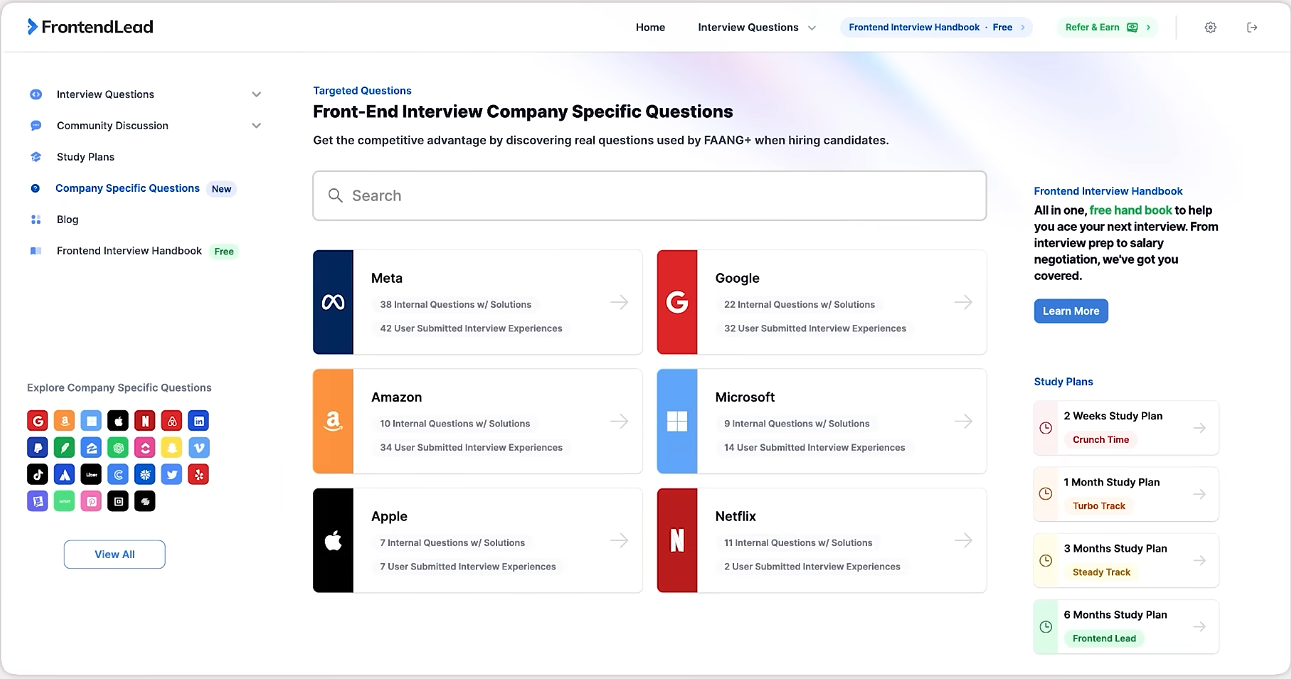This screenshot has height=679, width=1291.
Task: Select the Pinterest company icon
Action: 91,501
